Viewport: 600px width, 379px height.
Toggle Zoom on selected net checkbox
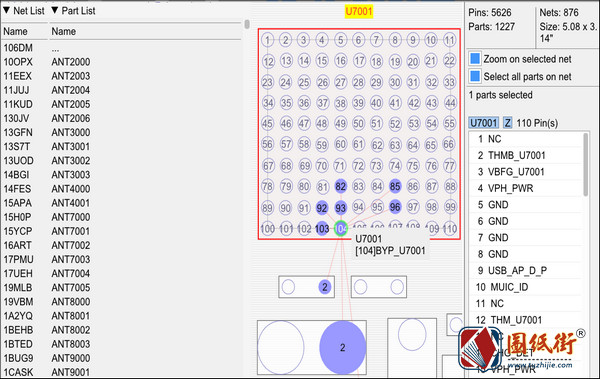[x=475, y=59]
